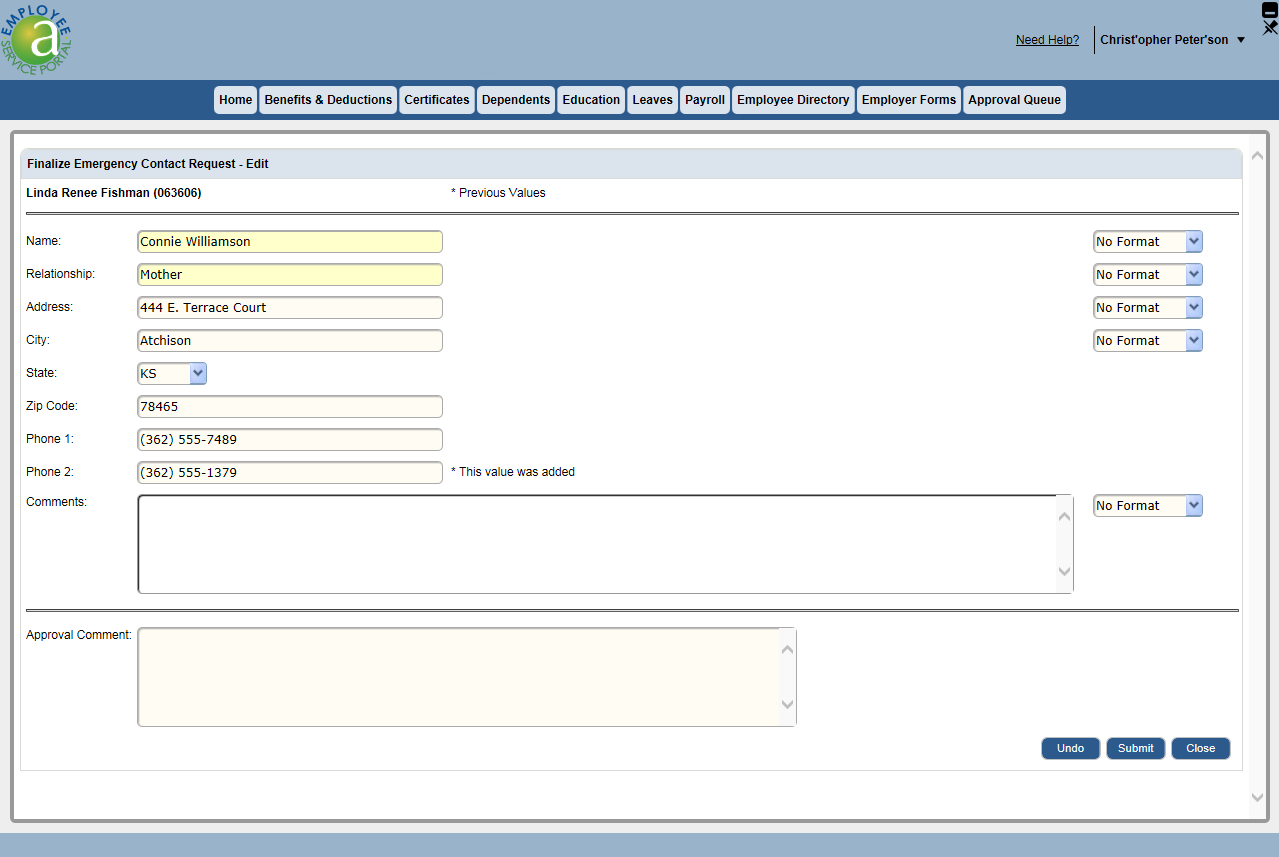Select the Payroll navigation tab
Image resolution: width=1279 pixels, height=857 pixels.
tap(705, 100)
